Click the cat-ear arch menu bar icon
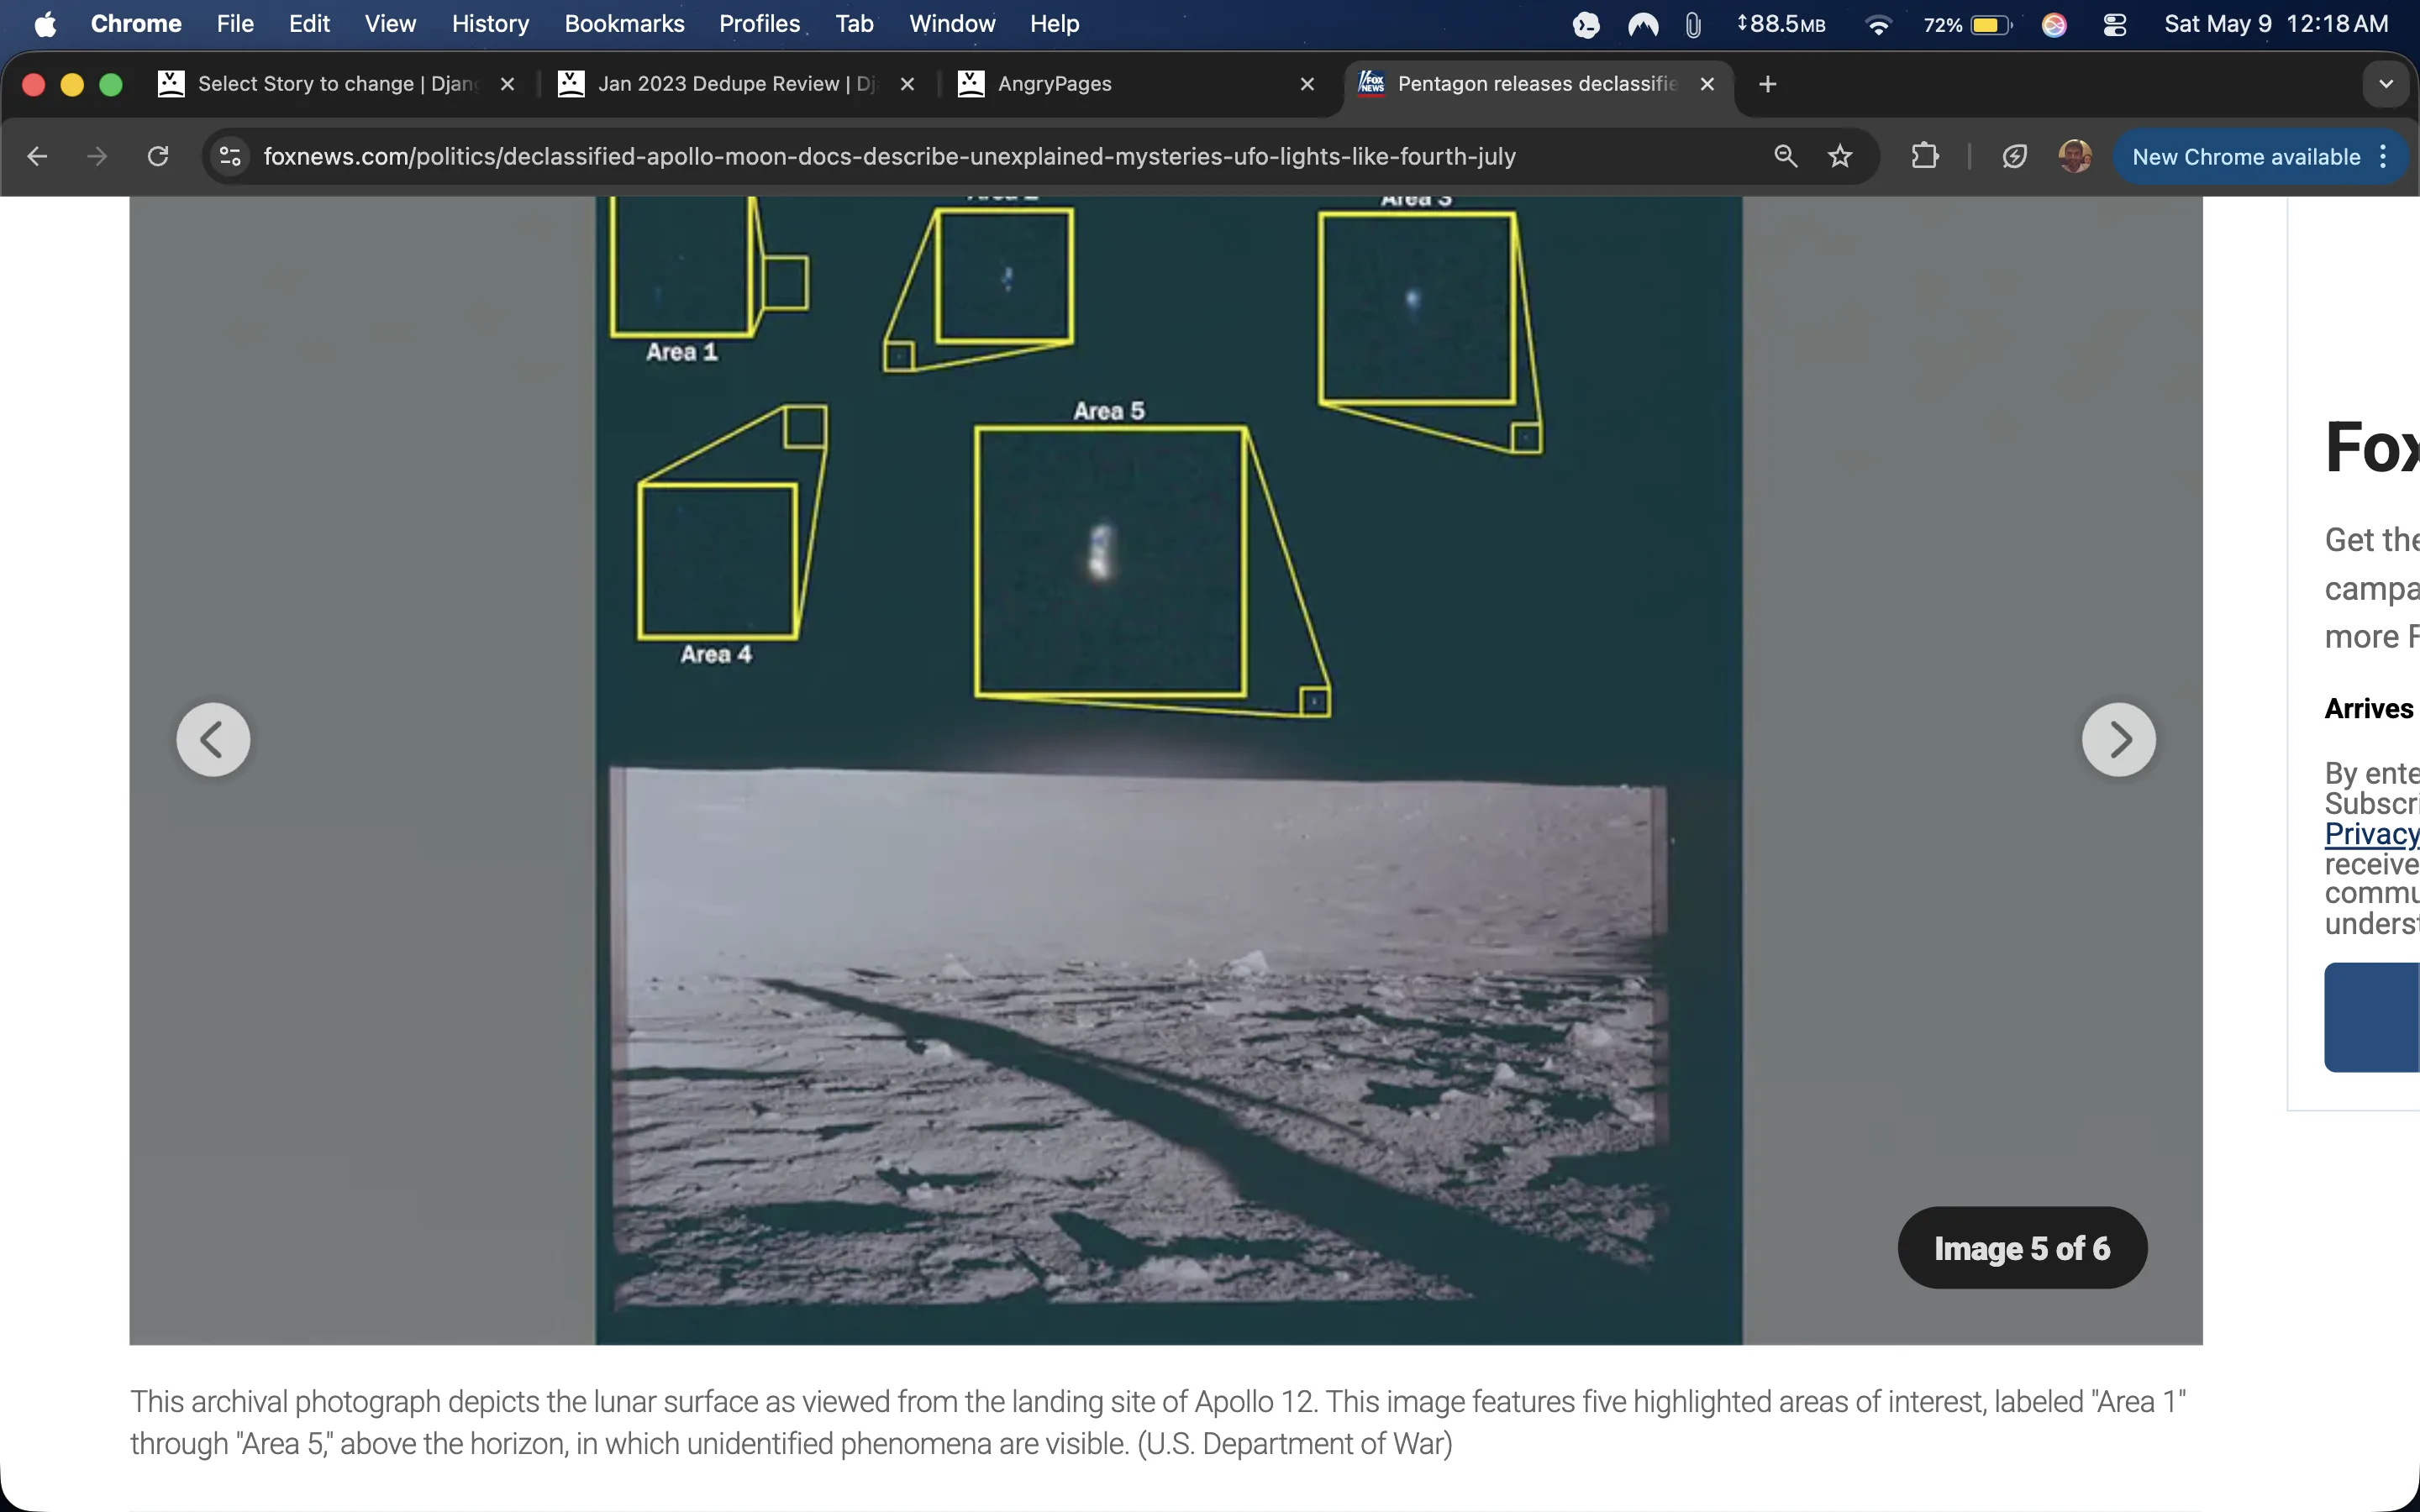This screenshot has height=1512, width=2420. click(x=1642, y=24)
